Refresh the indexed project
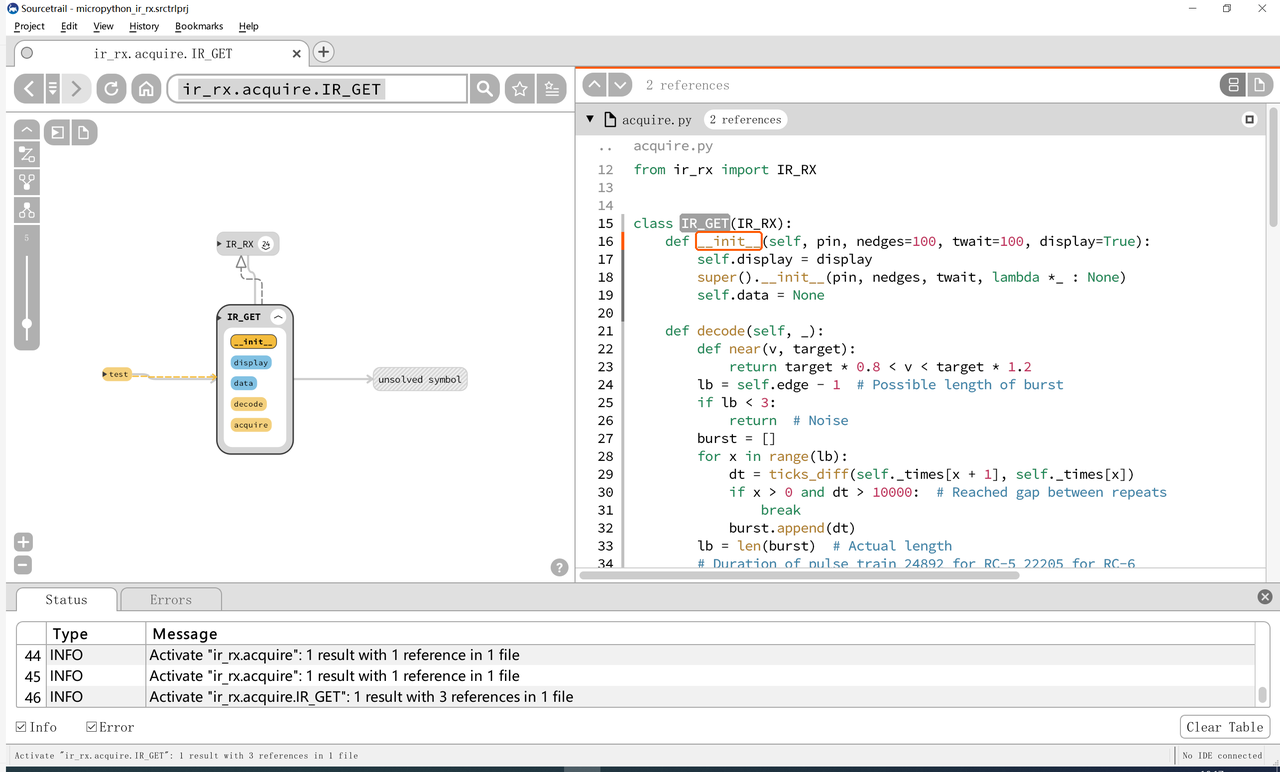Viewport: 1280px width, 772px height. tap(111, 89)
